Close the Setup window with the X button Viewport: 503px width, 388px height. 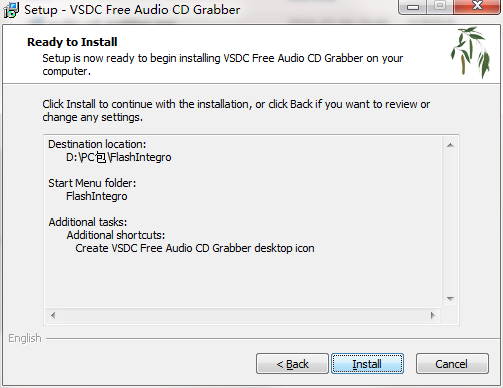coord(477,6)
